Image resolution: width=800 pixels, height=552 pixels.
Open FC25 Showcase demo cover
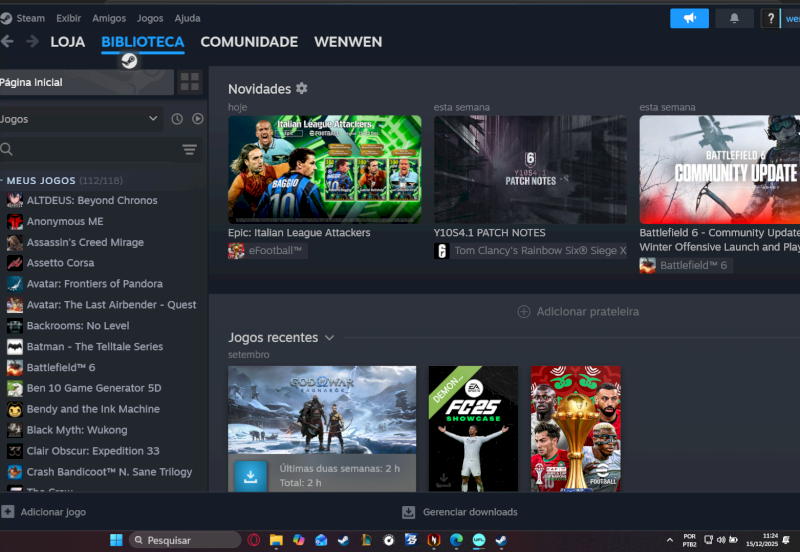[x=473, y=429]
